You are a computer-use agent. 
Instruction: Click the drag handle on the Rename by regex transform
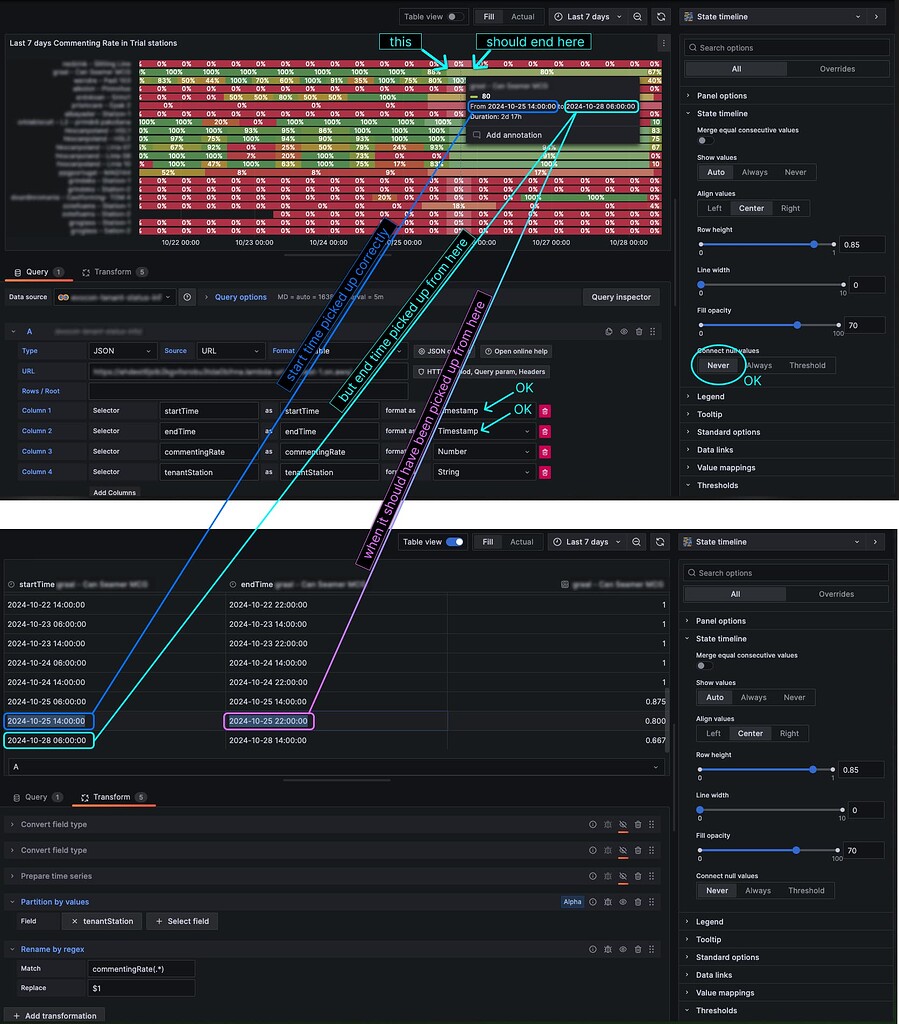[651, 949]
